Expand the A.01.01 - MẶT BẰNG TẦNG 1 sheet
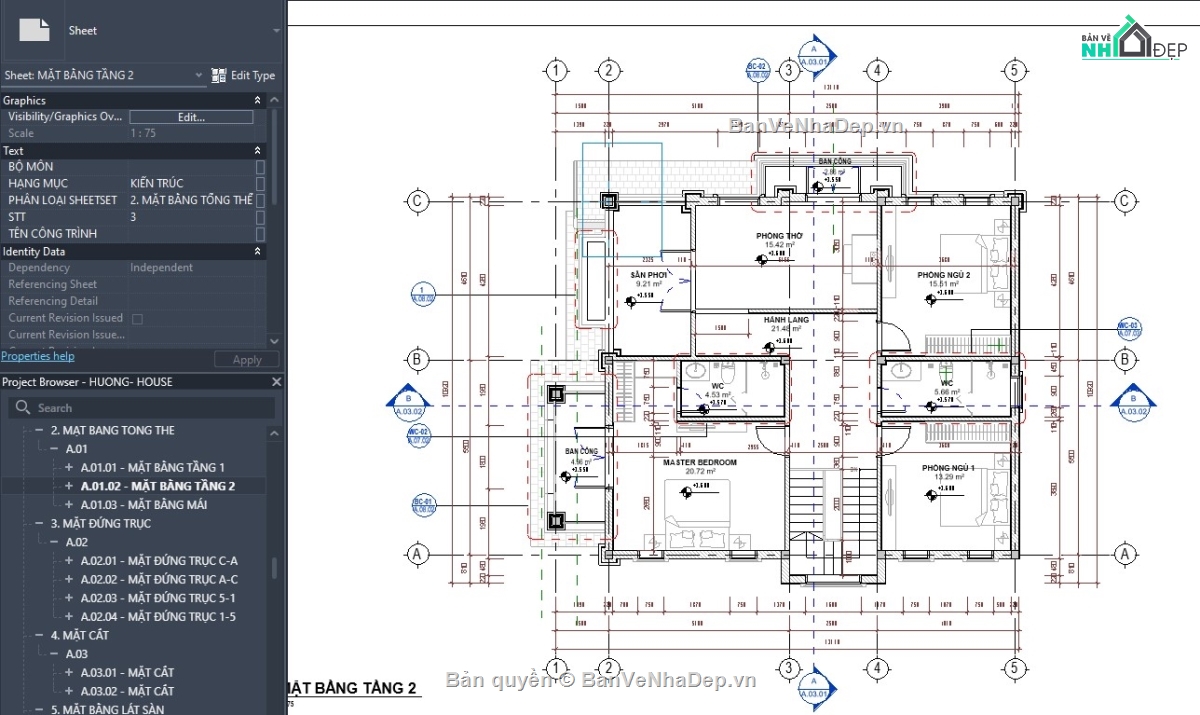The height and width of the screenshot is (715, 1200). click(70, 467)
